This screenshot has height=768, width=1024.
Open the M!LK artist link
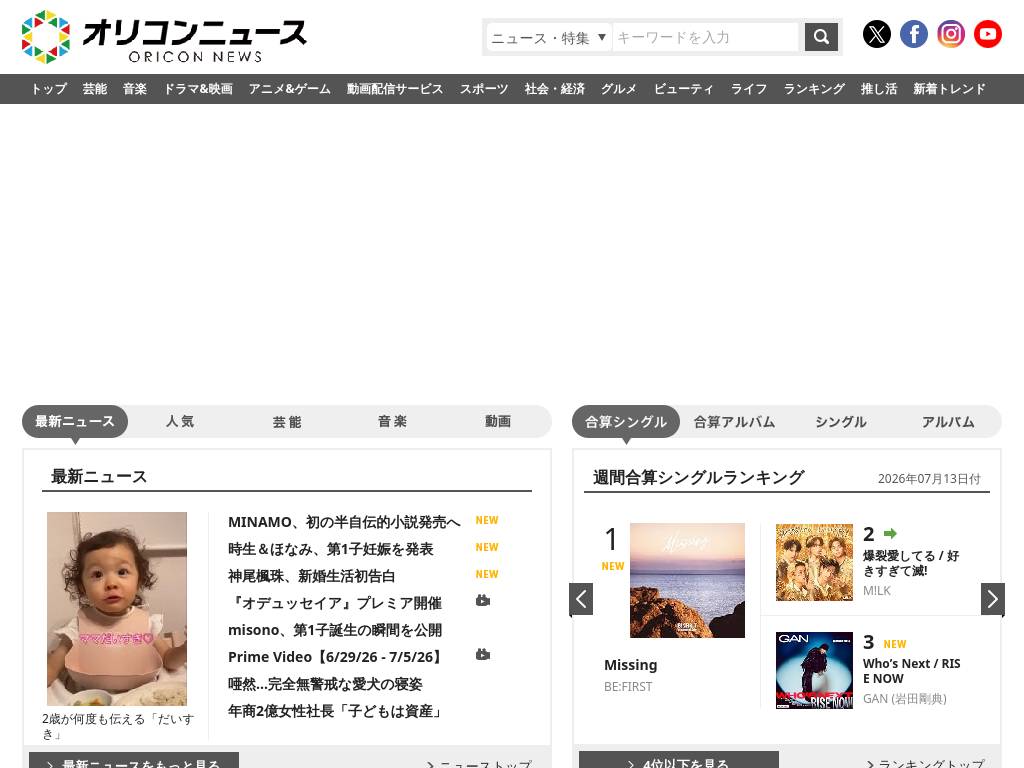(x=876, y=590)
